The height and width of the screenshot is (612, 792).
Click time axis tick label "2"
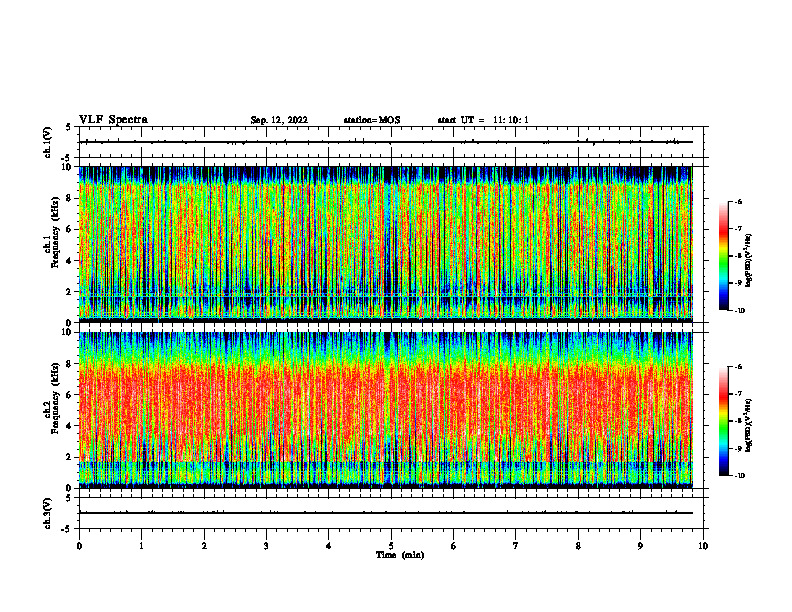(204, 546)
